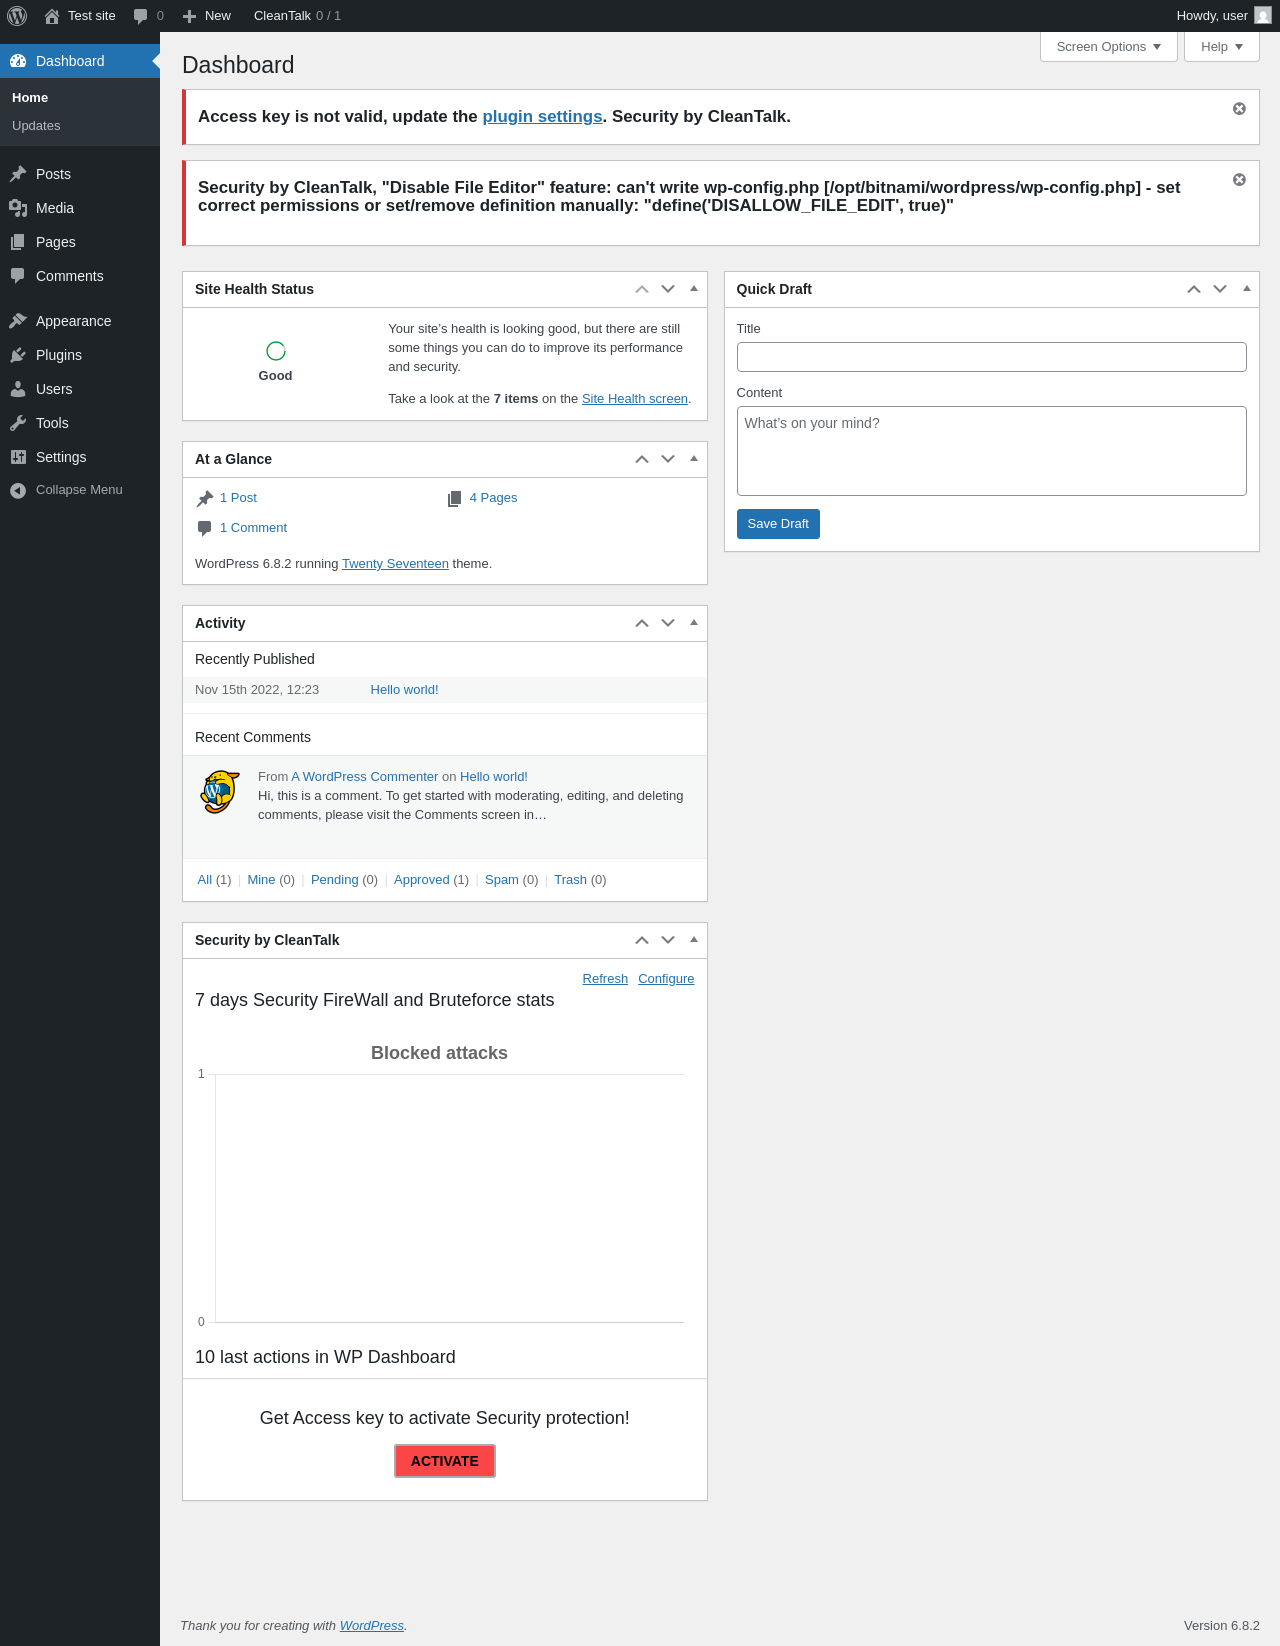The width and height of the screenshot is (1280, 1646).
Task: Go to Plugins in the sidebar
Action: tap(80, 355)
